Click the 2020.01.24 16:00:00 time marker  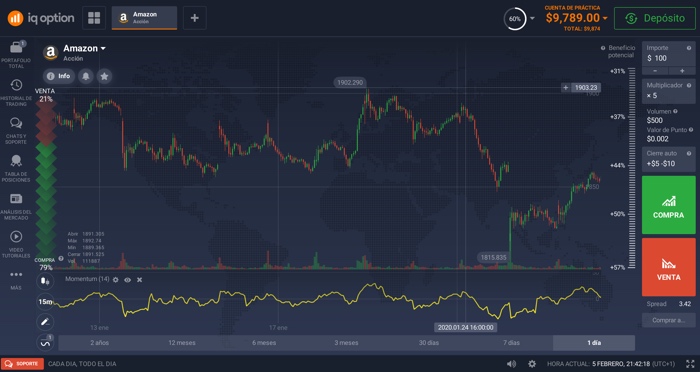point(466,327)
